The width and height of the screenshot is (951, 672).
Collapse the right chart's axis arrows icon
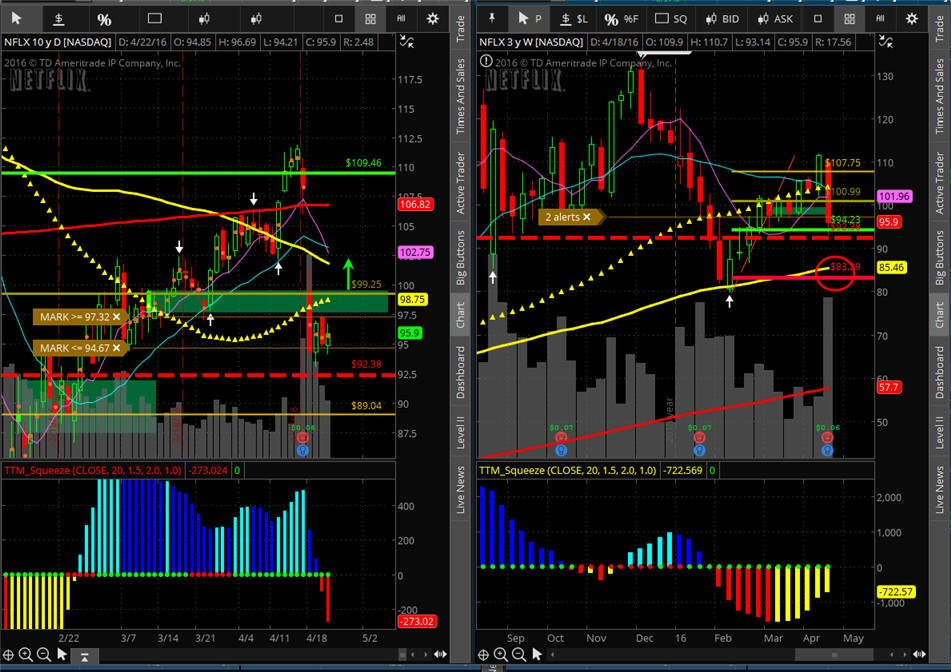[x=885, y=42]
